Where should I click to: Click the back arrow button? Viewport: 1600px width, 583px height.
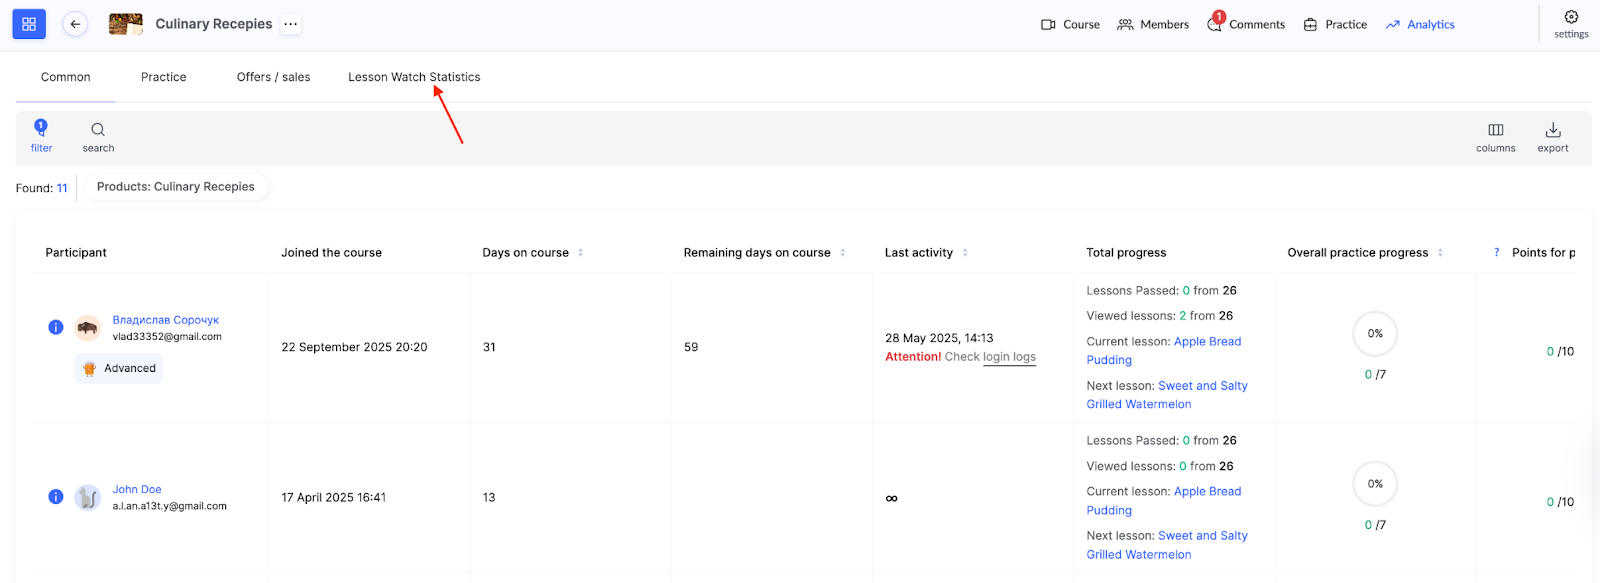pyautogui.click(x=75, y=24)
